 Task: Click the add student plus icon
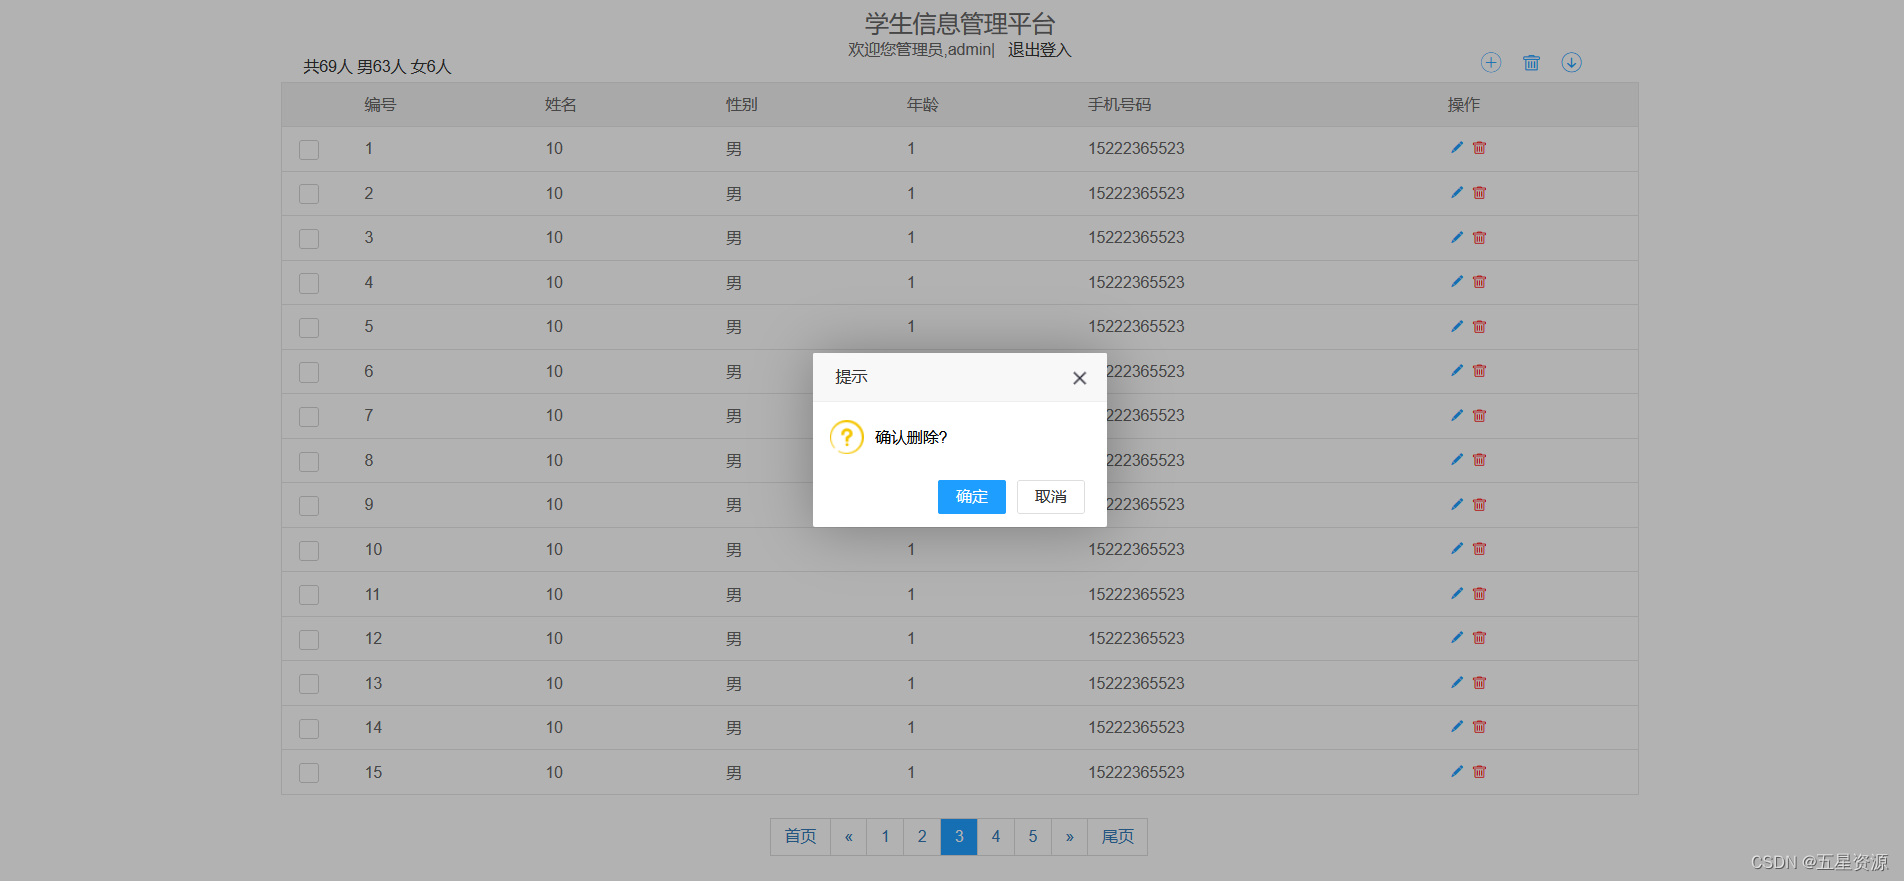1491,62
